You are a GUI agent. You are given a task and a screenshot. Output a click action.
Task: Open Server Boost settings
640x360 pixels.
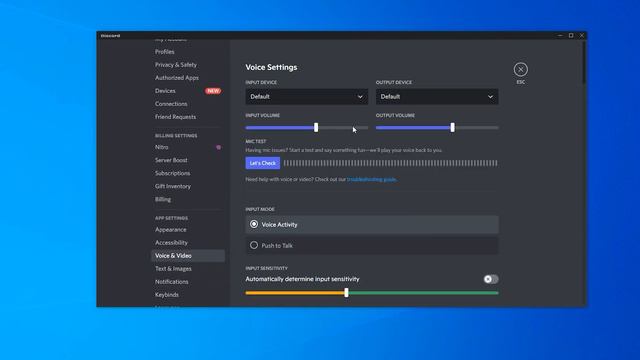pyautogui.click(x=171, y=160)
